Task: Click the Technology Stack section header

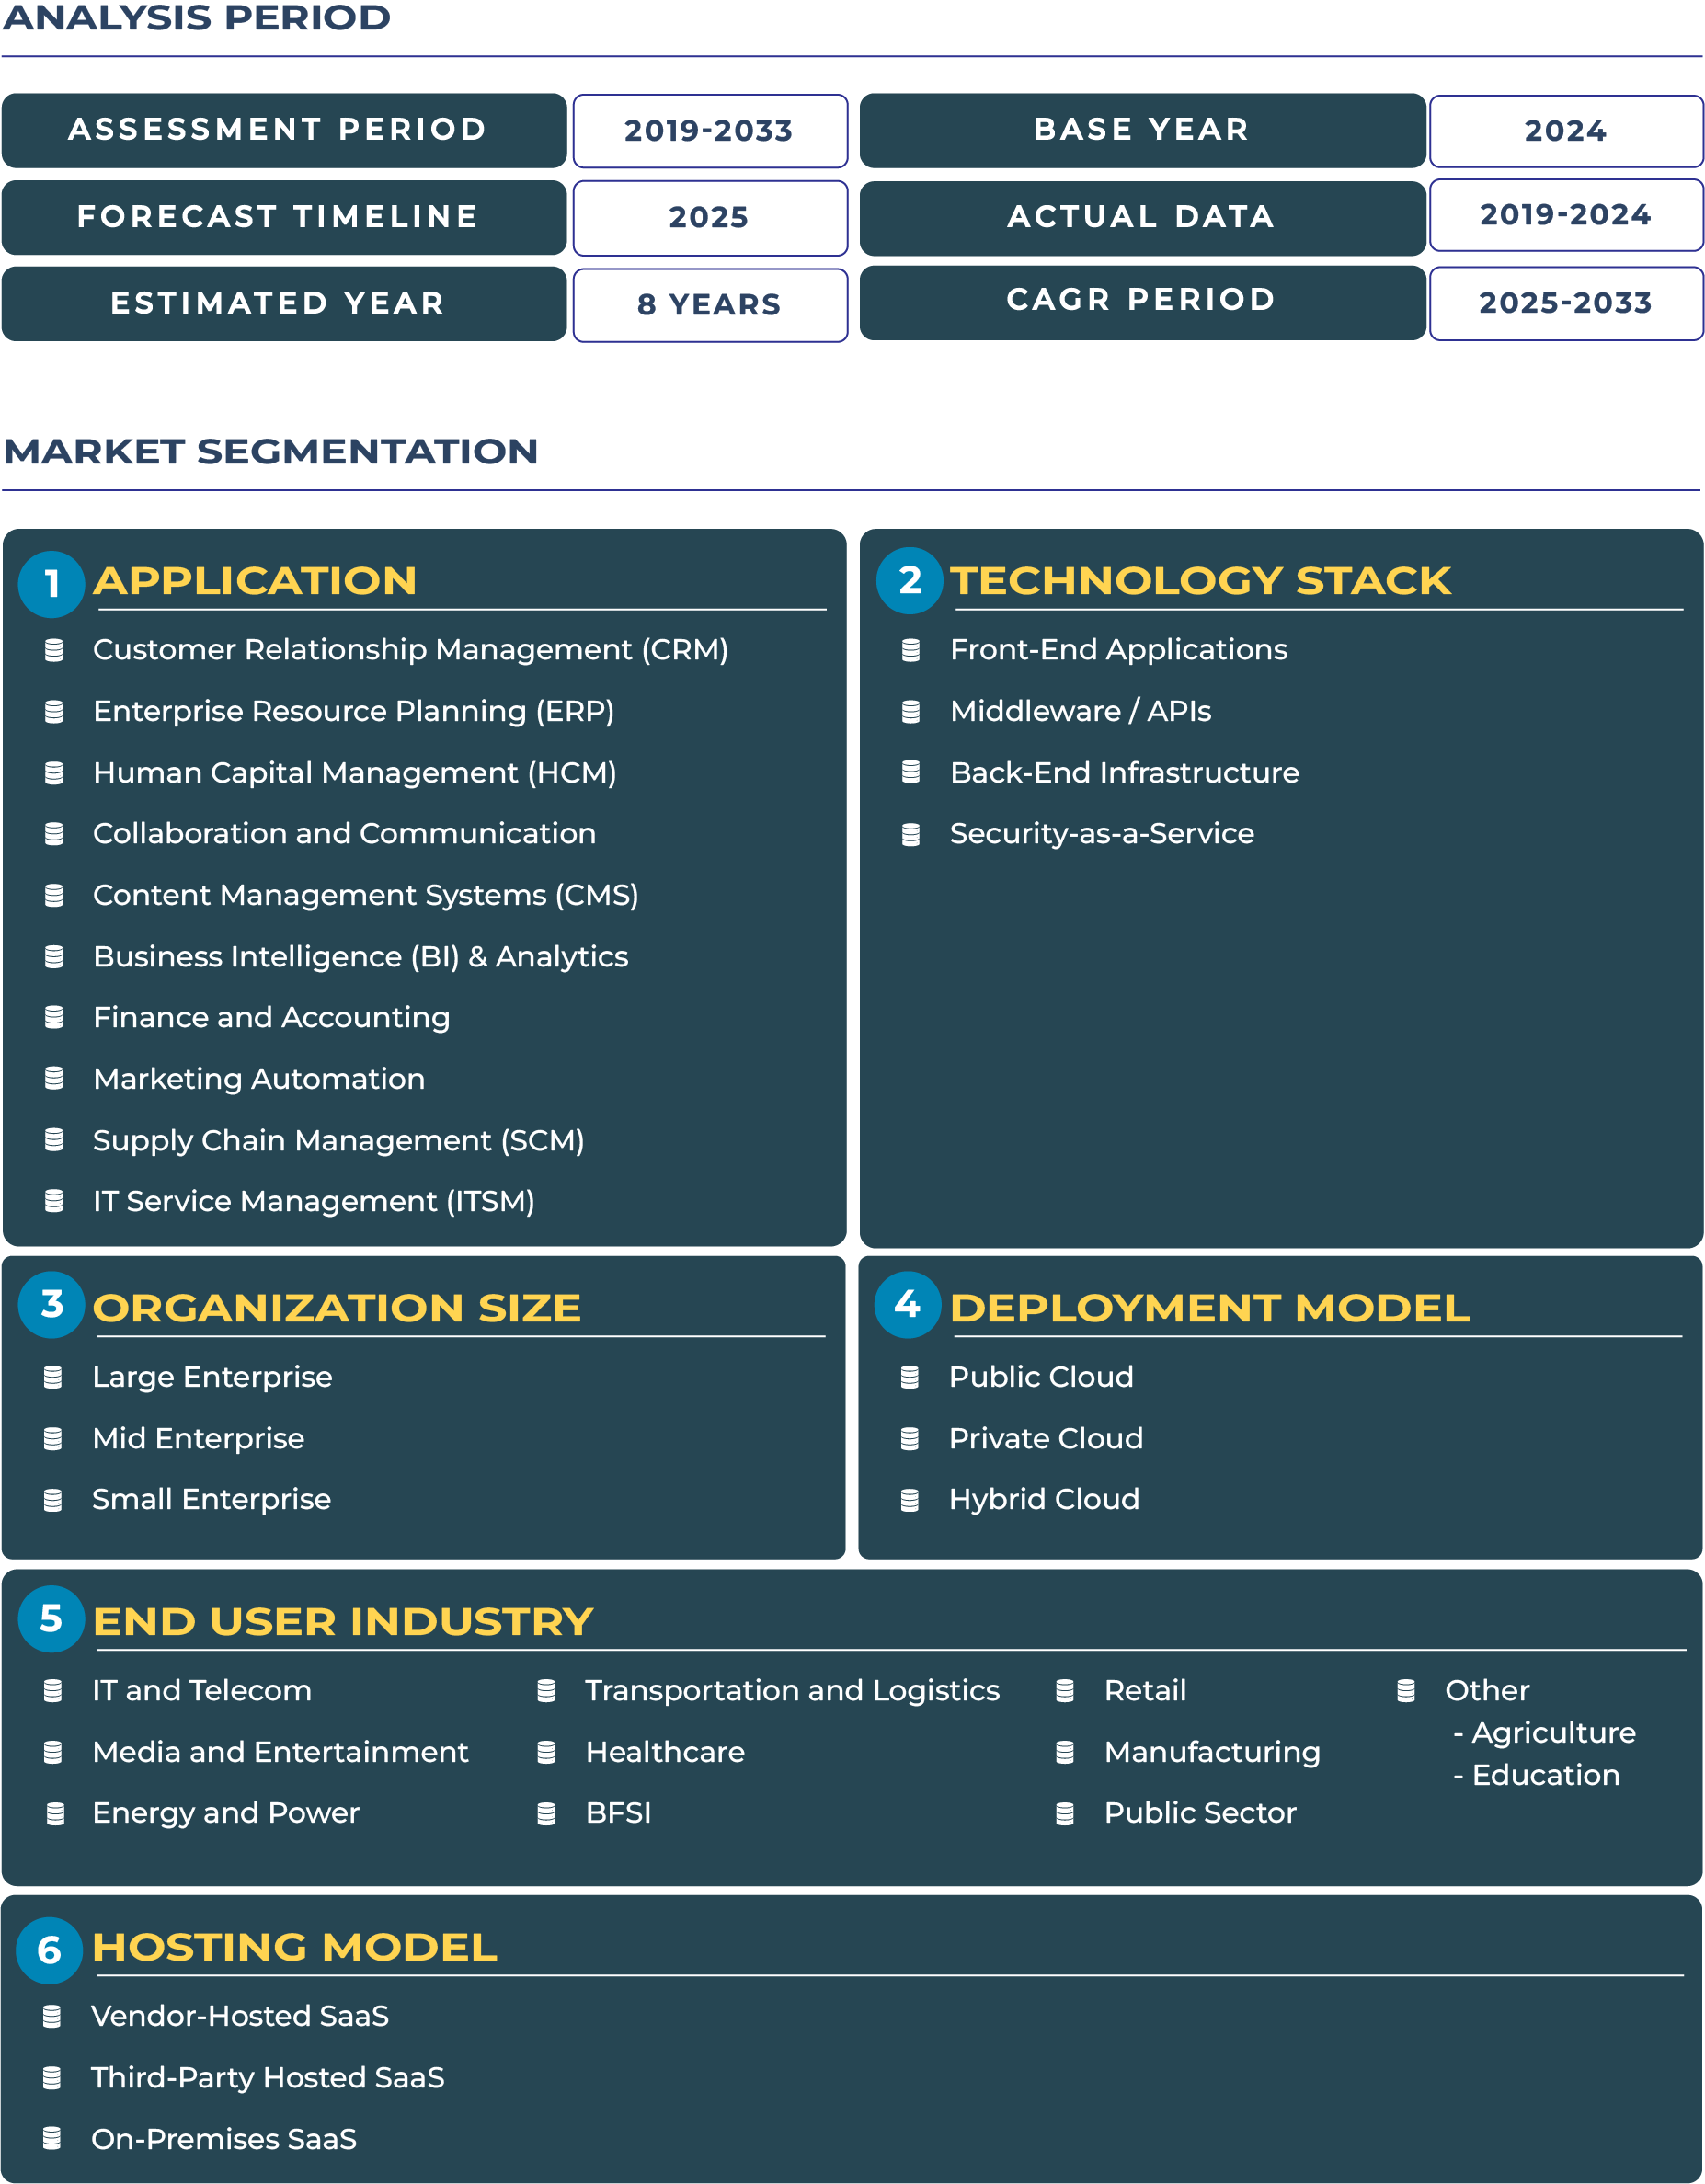Action: pyautogui.click(x=1199, y=581)
